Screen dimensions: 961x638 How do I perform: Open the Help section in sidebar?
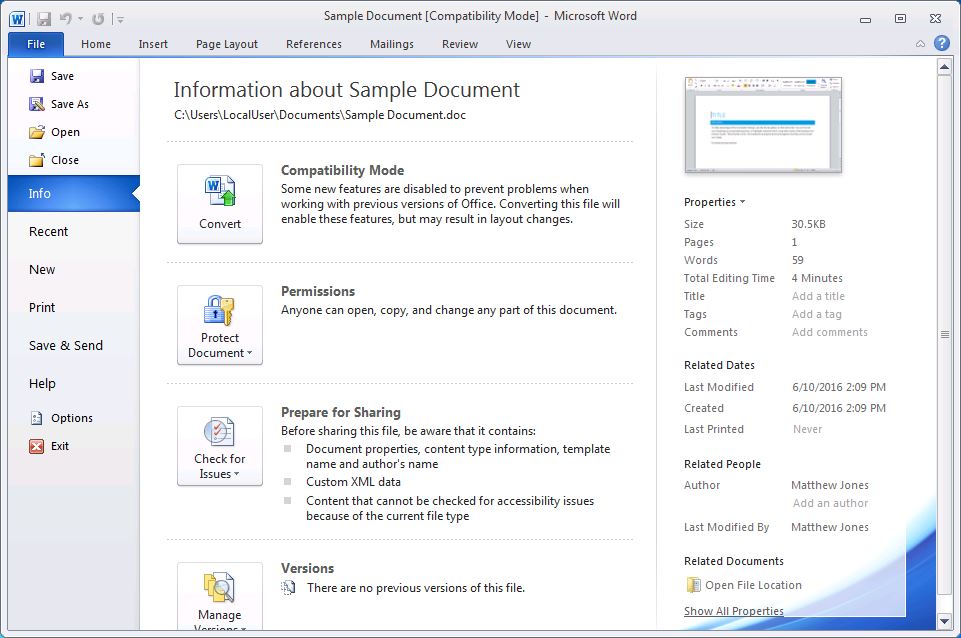pyautogui.click(x=74, y=384)
